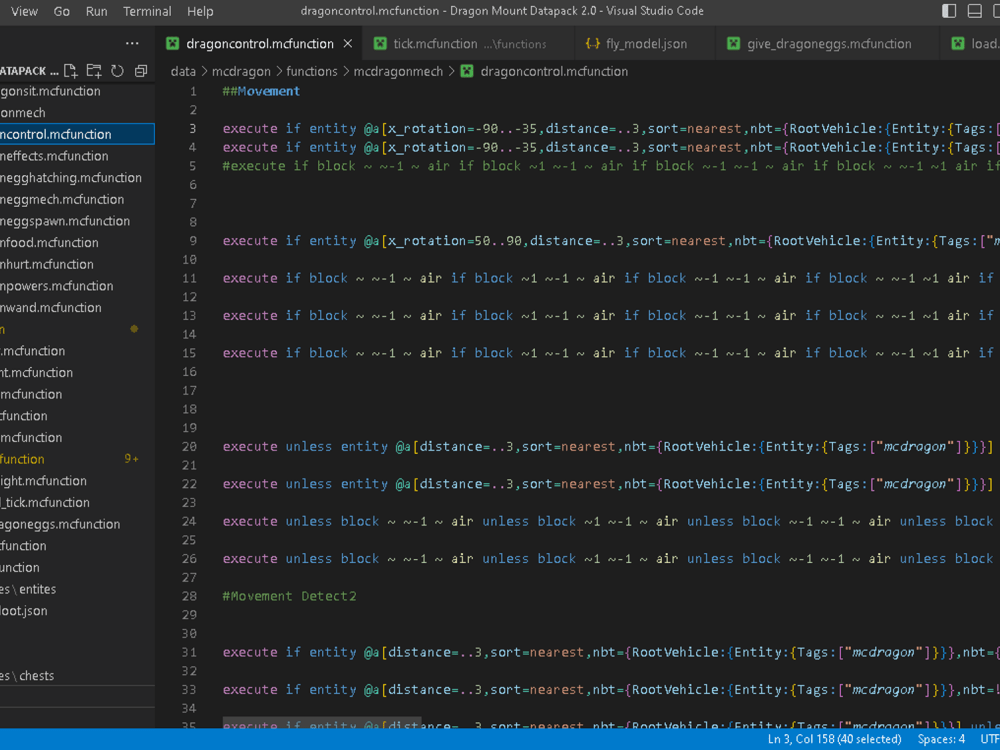Viewport: 1000px width, 750px height.
Task: Close the dragoncontrol.mcfunction tab
Action: click(348, 44)
